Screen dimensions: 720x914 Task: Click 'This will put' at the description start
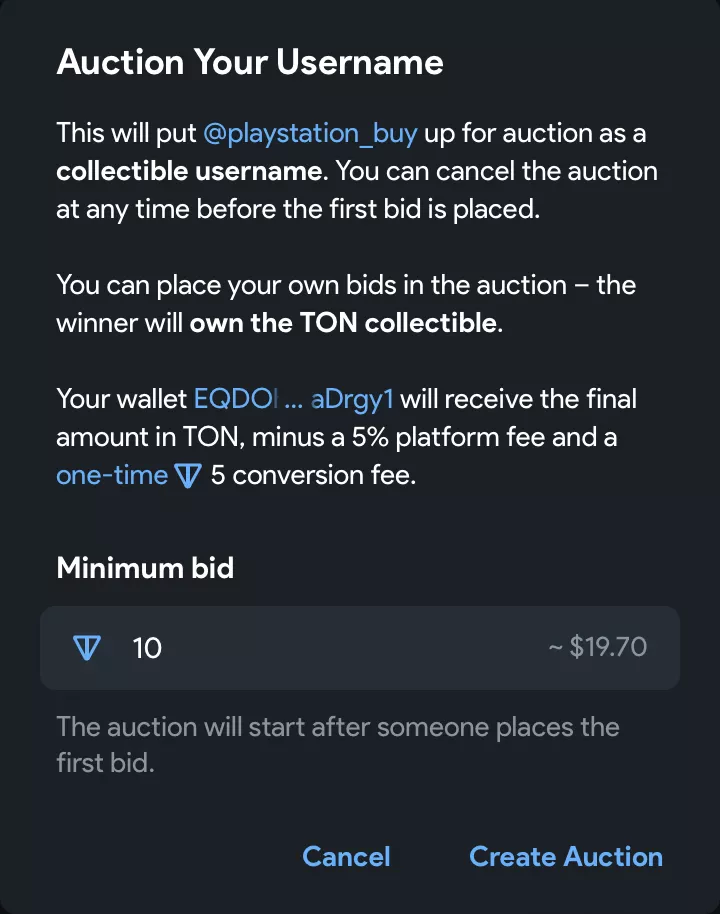tap(126, 133)
